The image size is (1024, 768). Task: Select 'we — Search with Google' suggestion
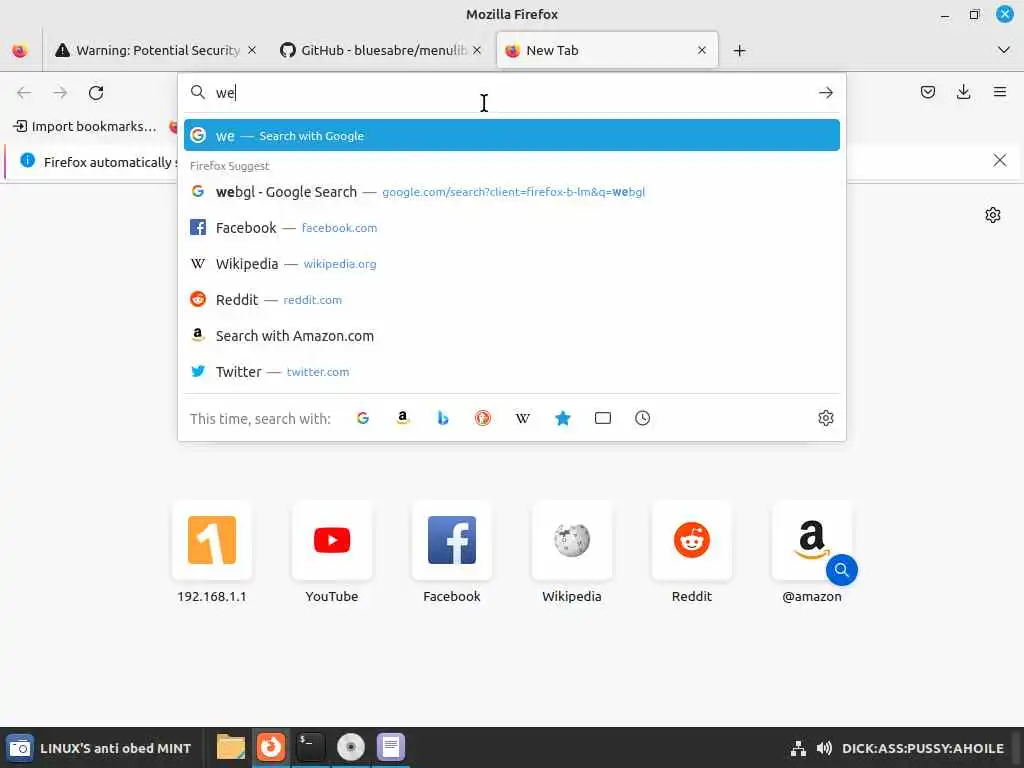(511, 135)
